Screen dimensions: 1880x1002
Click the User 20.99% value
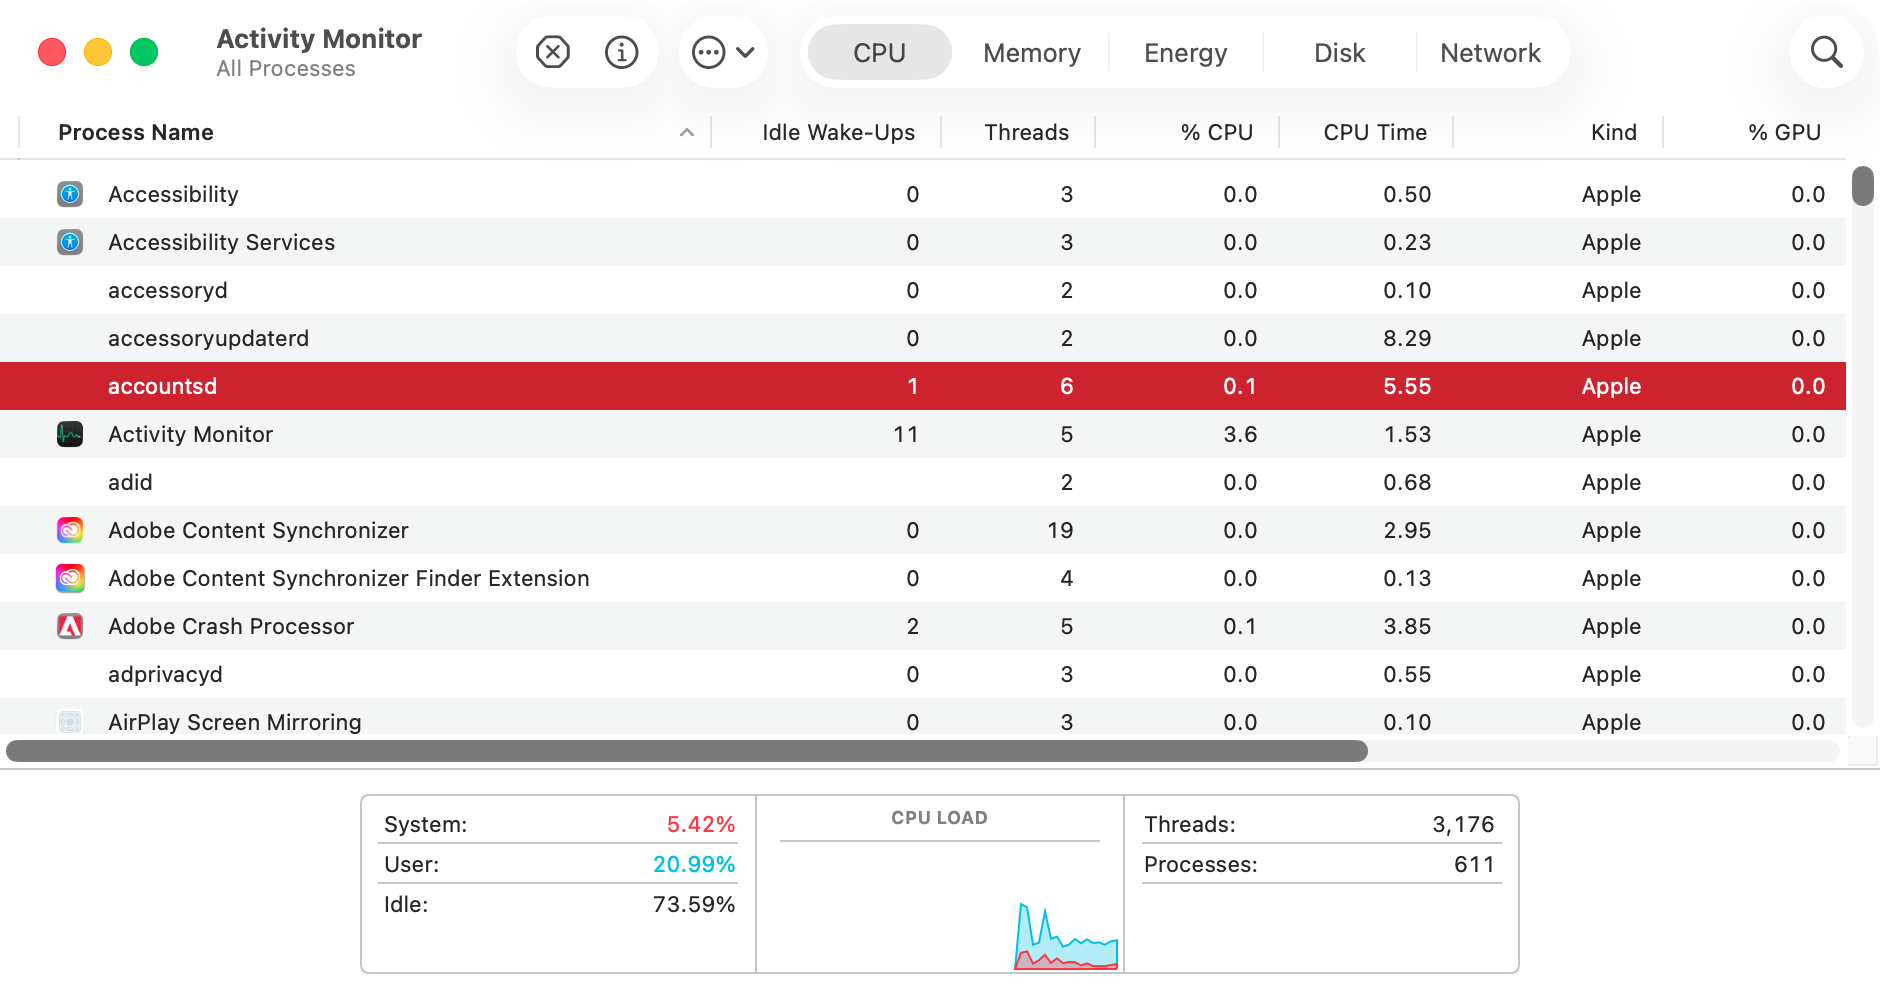pos(694,864)
